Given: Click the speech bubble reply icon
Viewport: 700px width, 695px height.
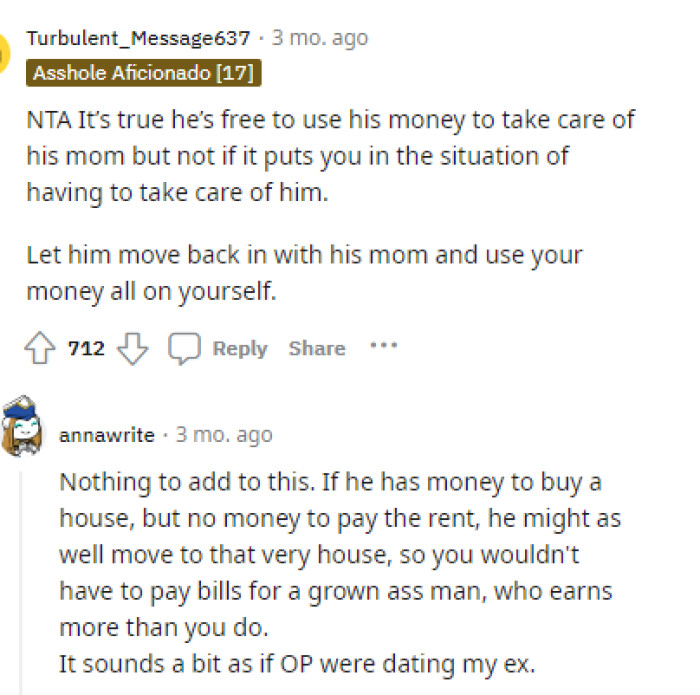Looking at the screenshot, I should (x=183, y=349).
